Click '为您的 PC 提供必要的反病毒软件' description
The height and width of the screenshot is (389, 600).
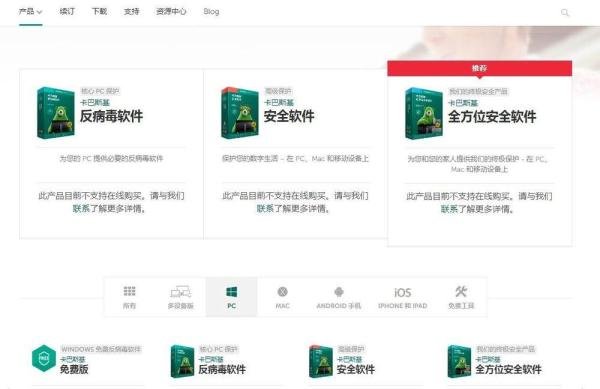click(111, 158)
